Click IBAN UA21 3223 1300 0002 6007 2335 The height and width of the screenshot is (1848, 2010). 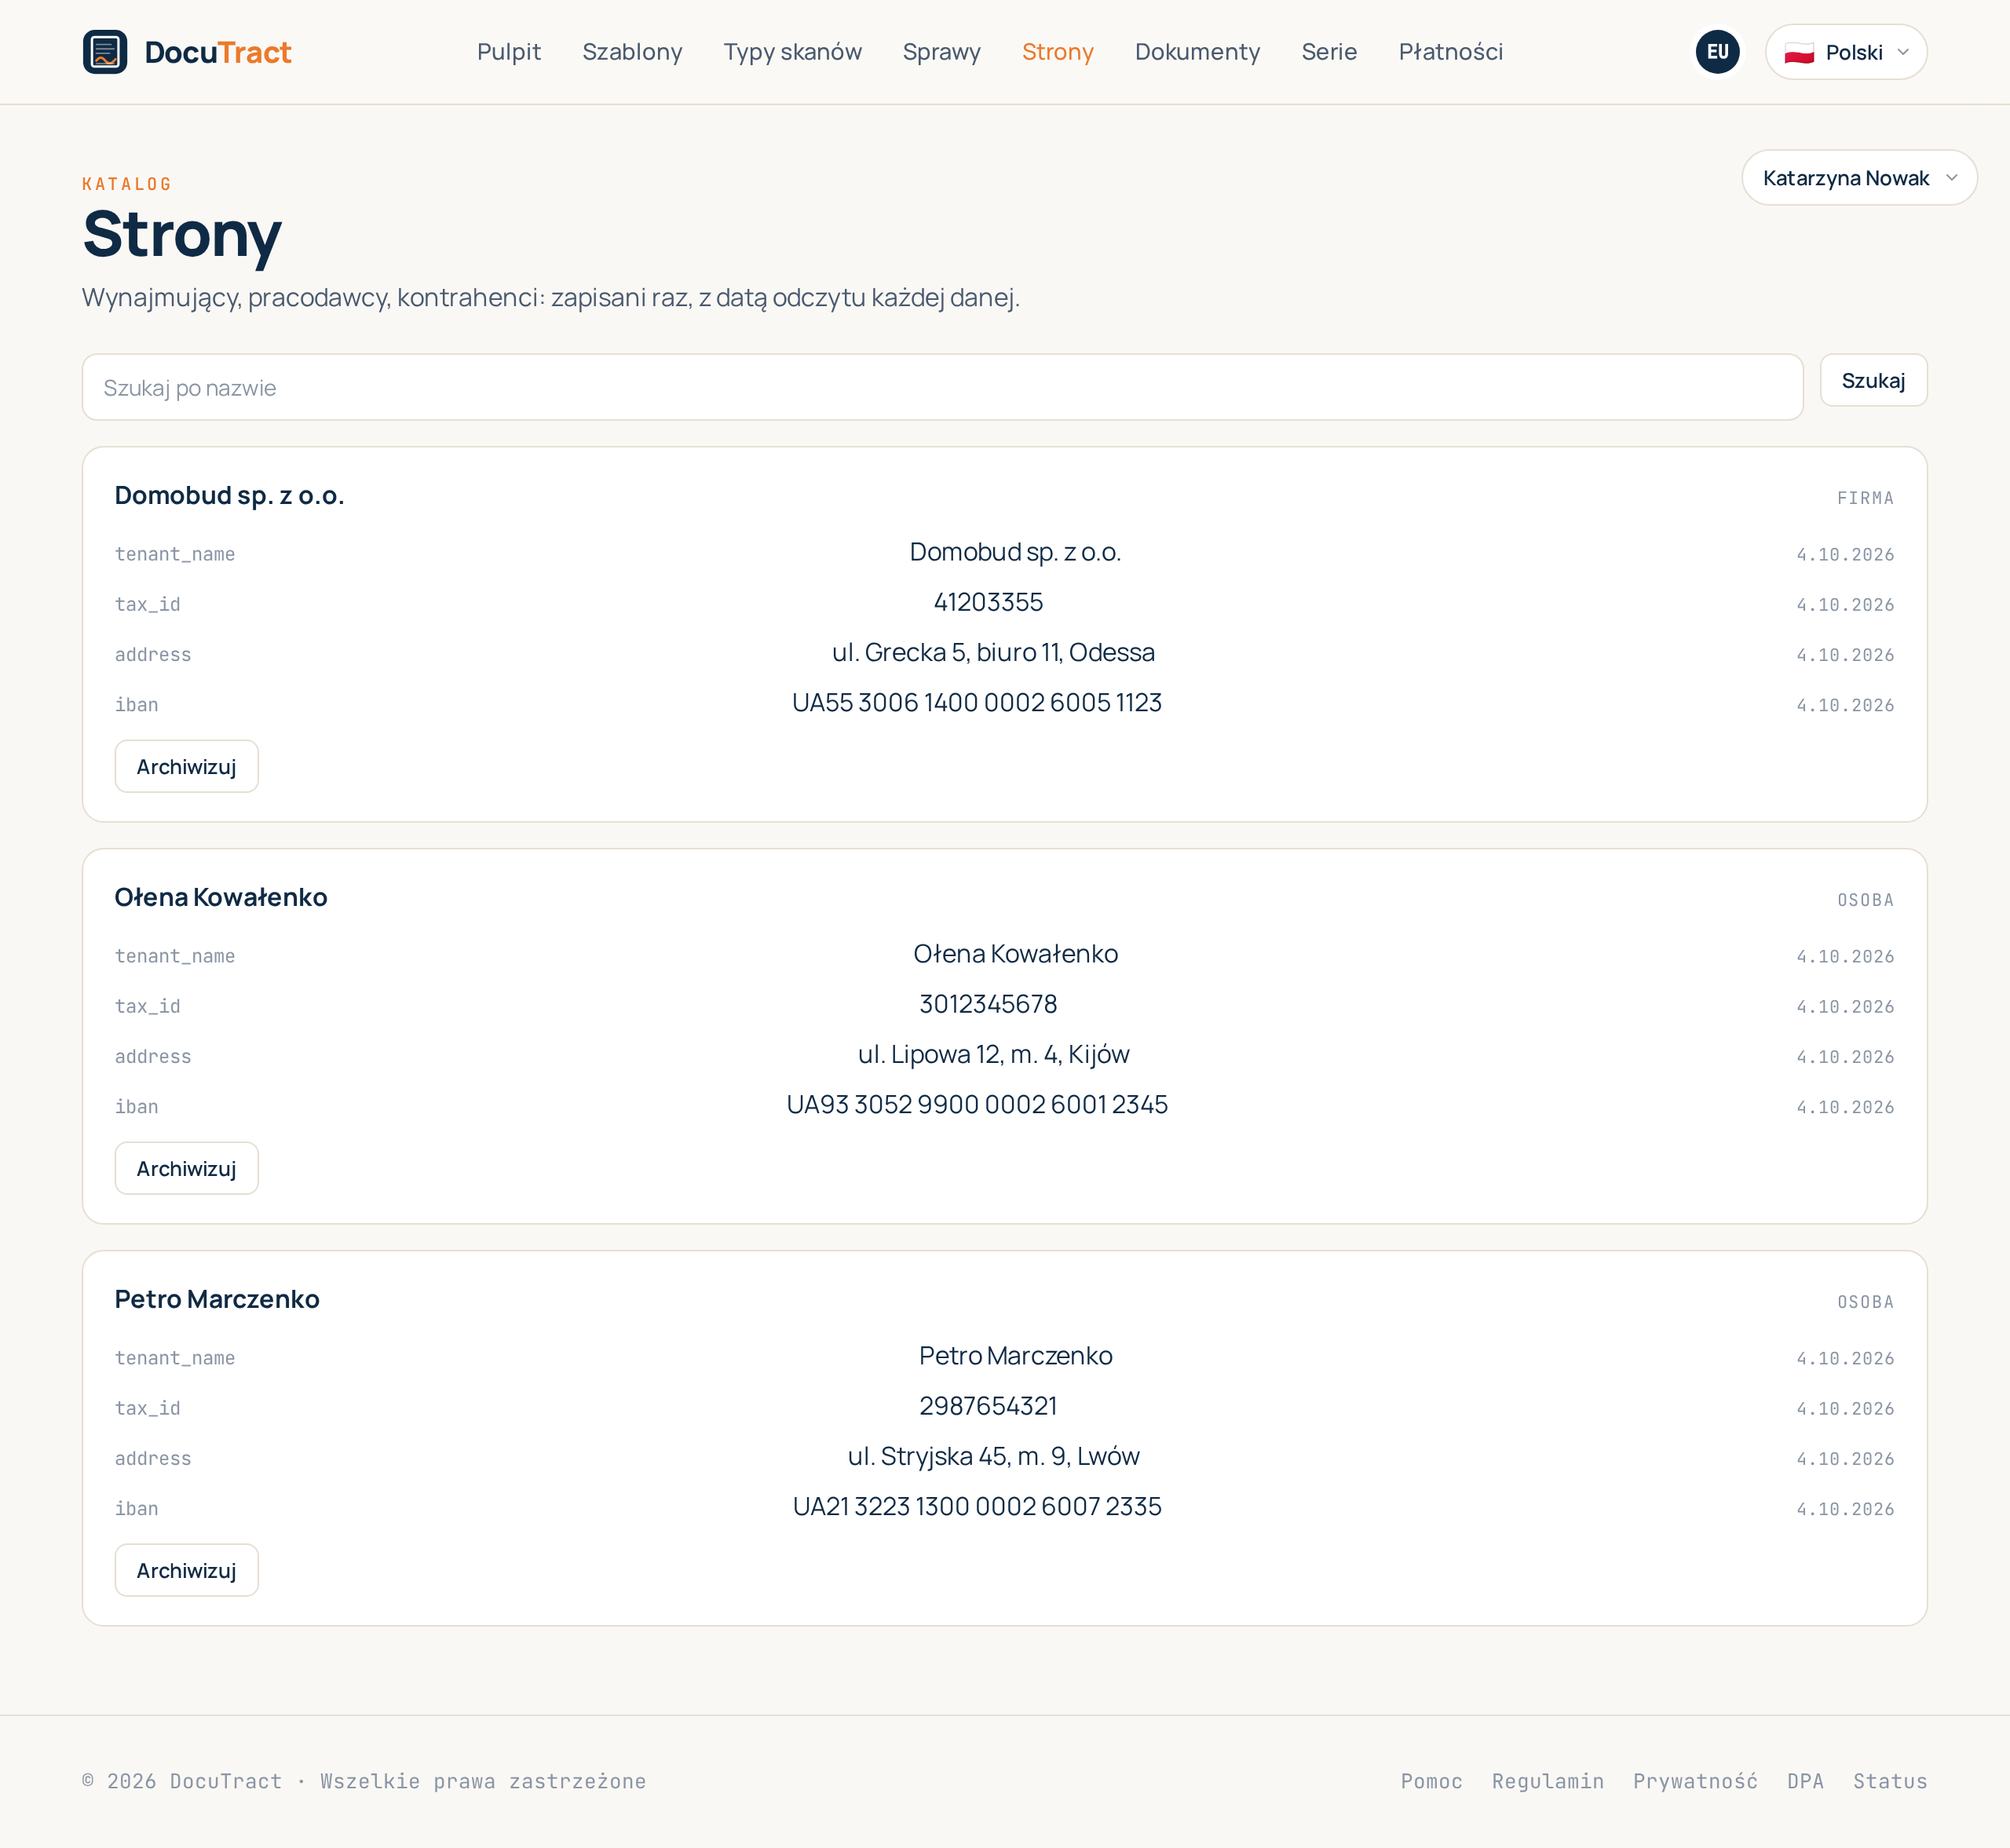976,1507
